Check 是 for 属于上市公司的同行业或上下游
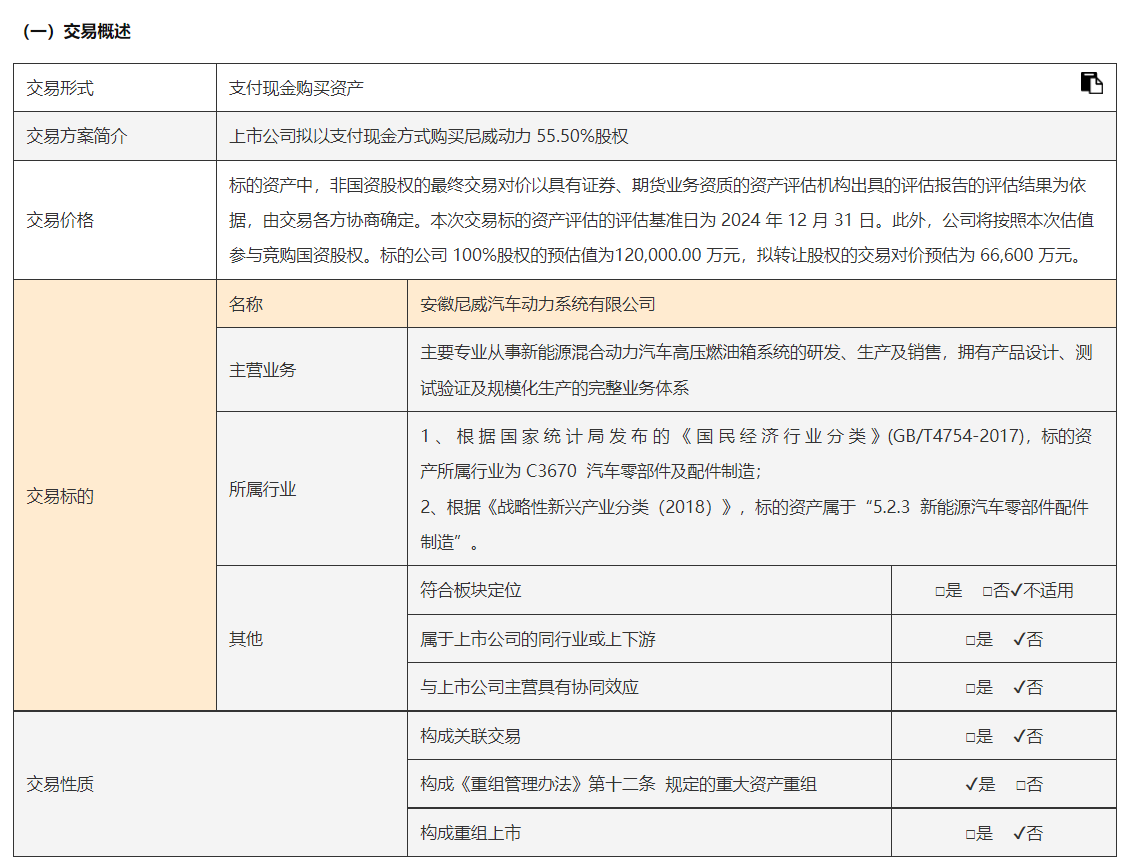Image resolution: width=1125 pixels, height=864 pixels. click(970, 640)
